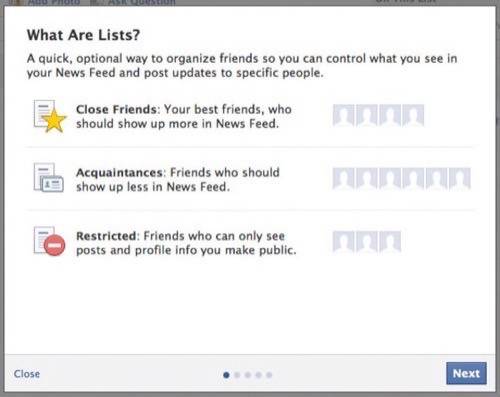The image size is (500, 397).
Task: Jump to first pagination dot
Action: coord(226,375)
